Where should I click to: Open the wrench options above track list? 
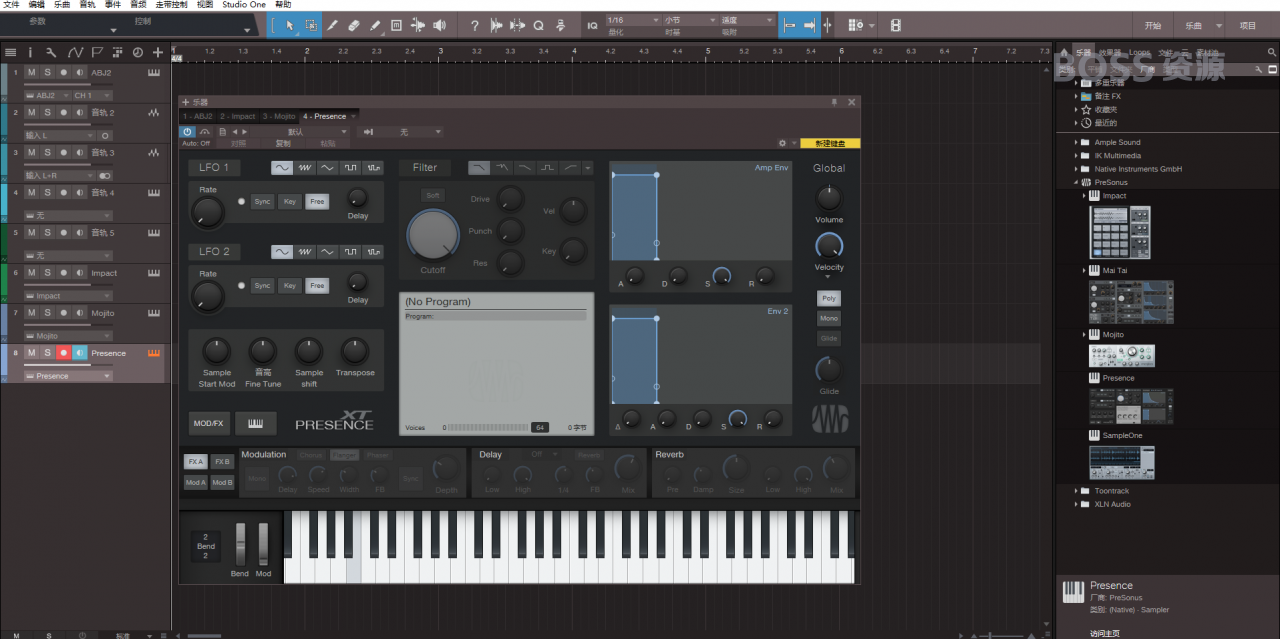[51, 52]
